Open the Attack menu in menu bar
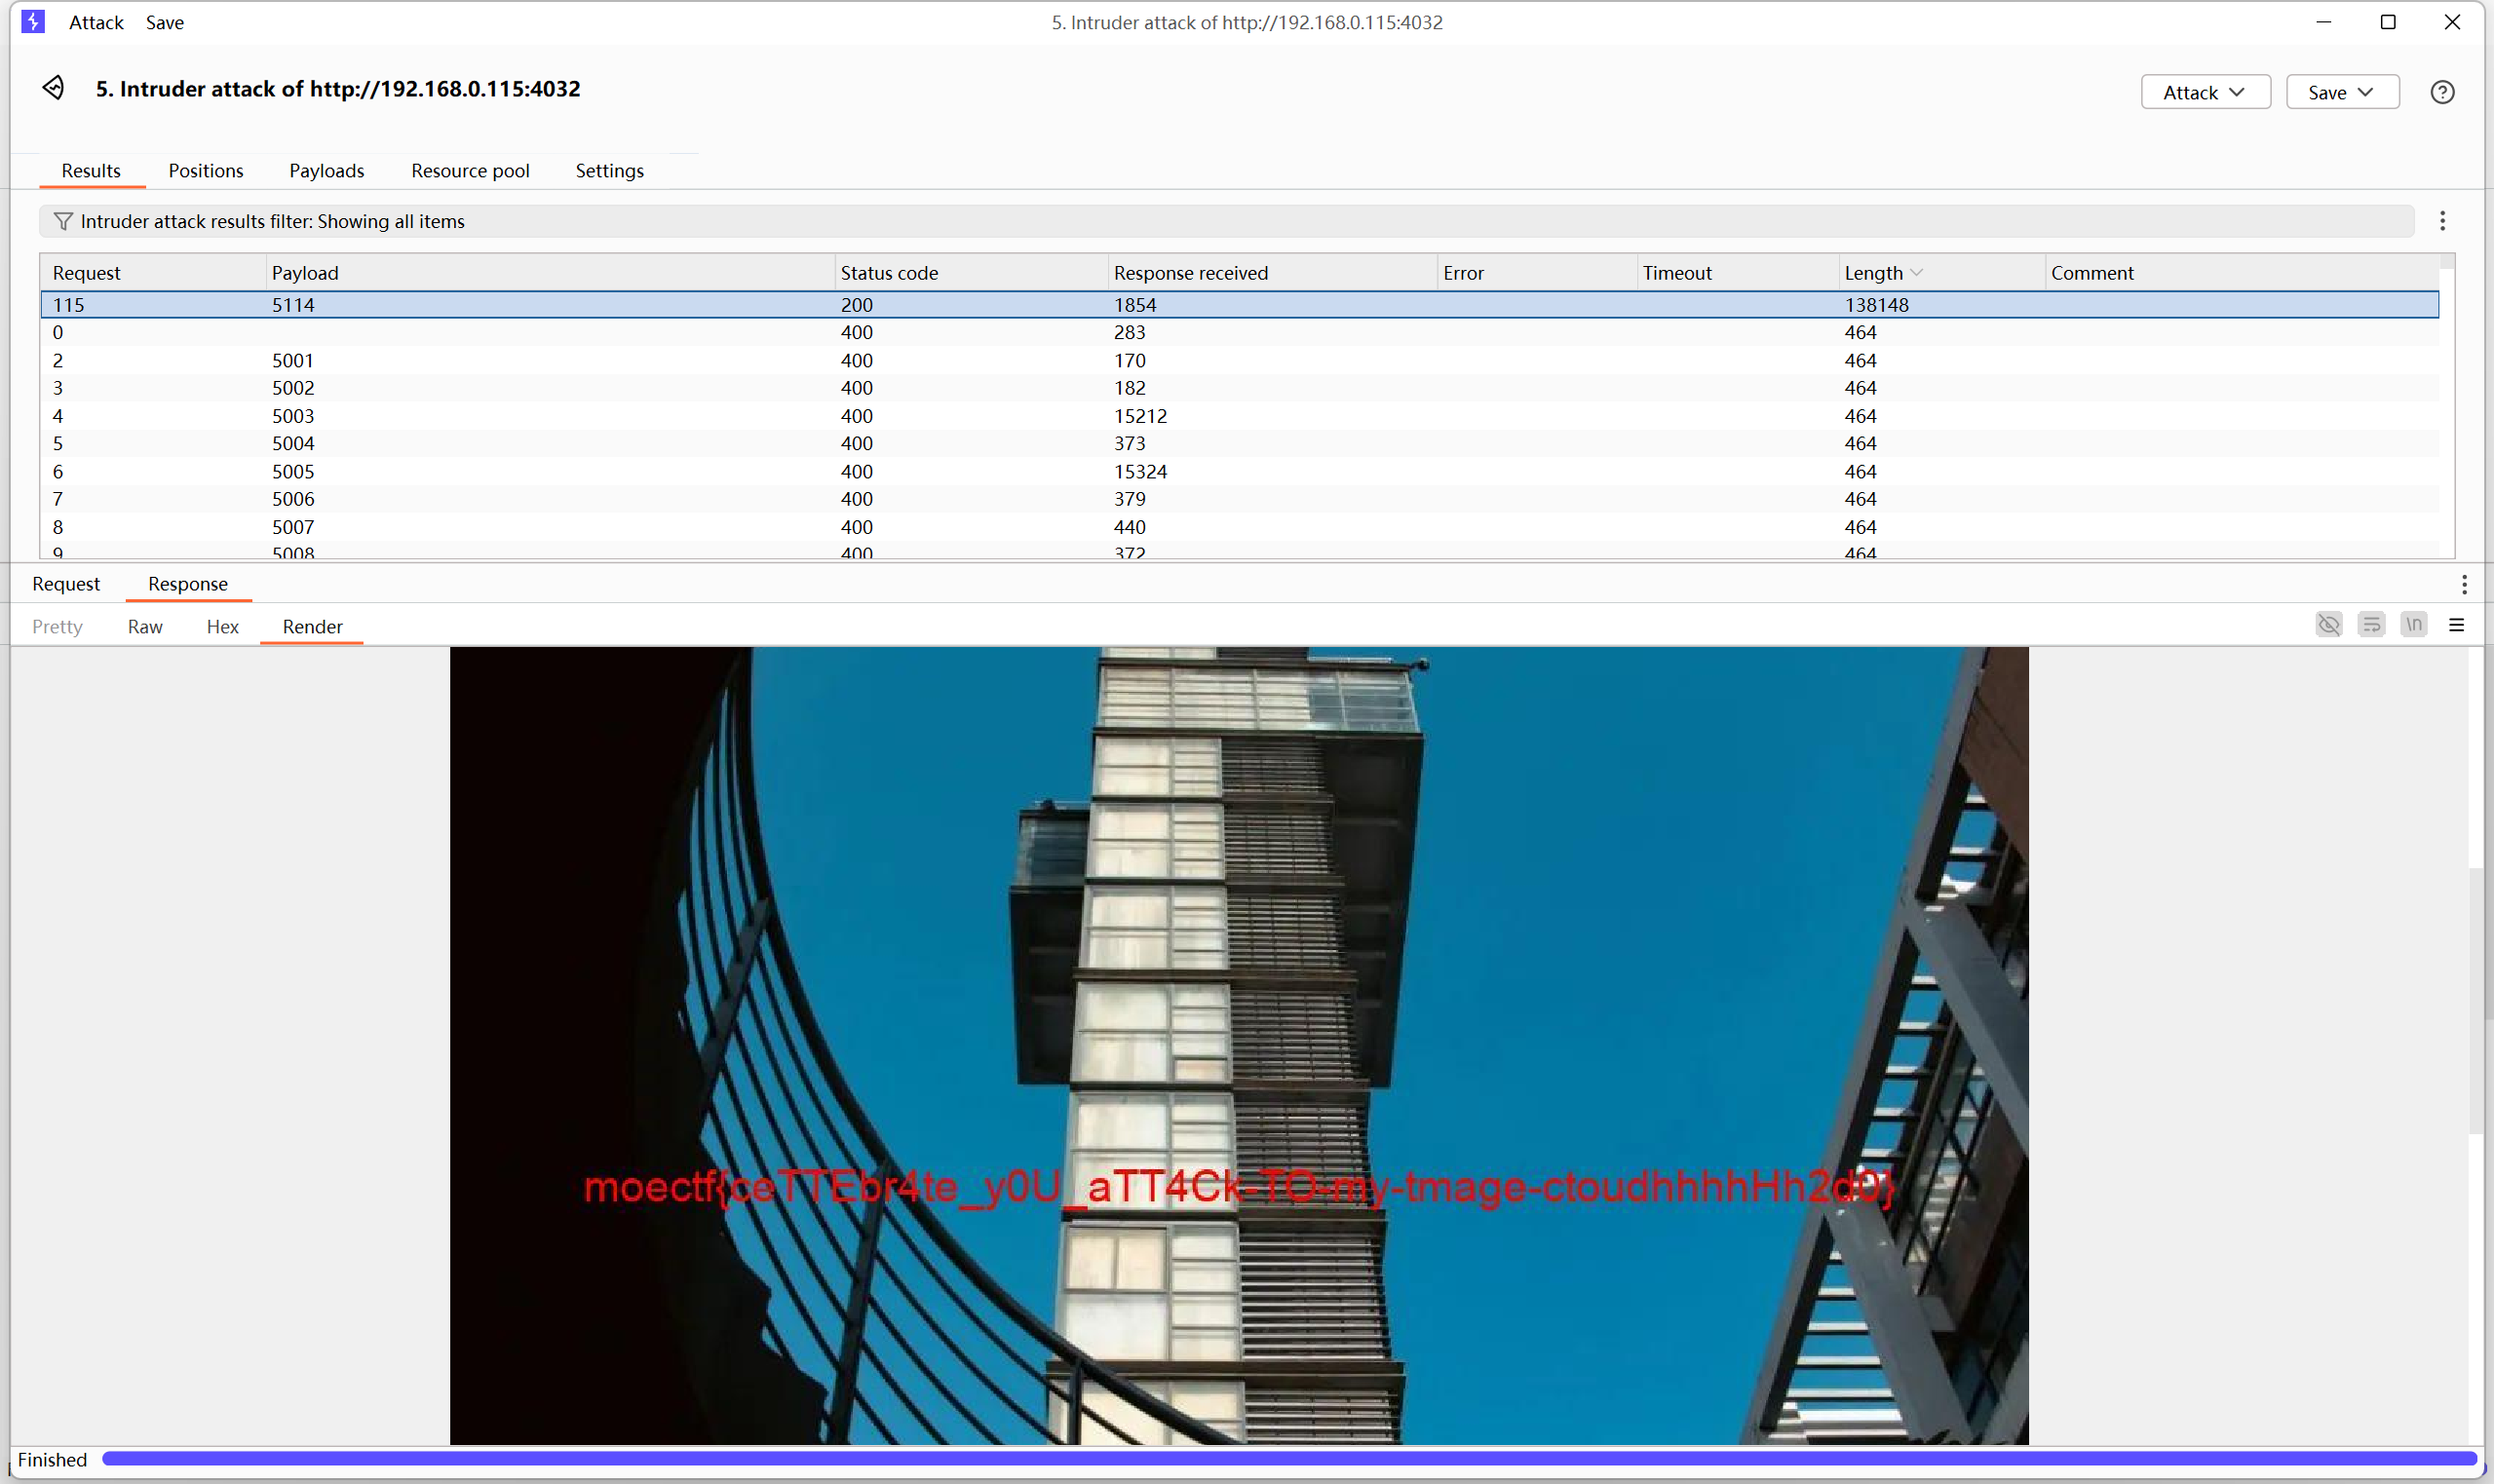 coord(96,22)
